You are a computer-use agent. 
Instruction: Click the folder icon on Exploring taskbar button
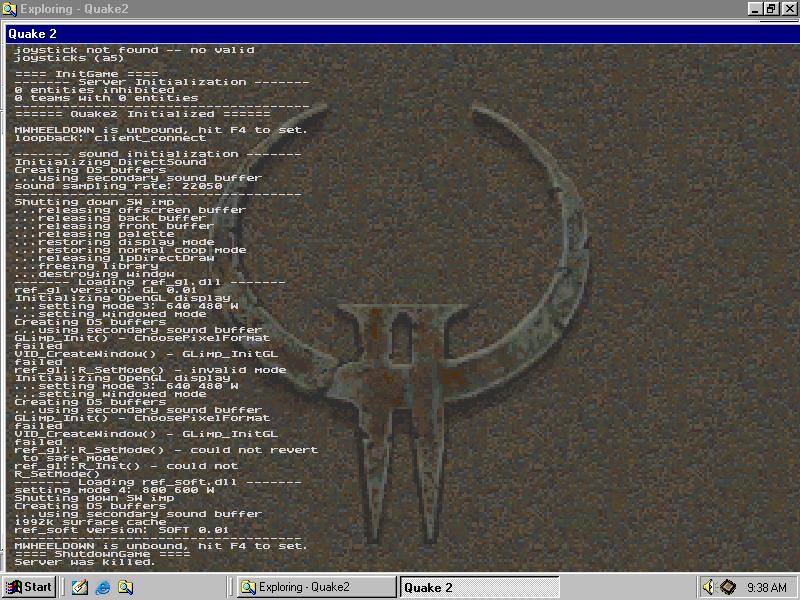click(x=247, y=587)
